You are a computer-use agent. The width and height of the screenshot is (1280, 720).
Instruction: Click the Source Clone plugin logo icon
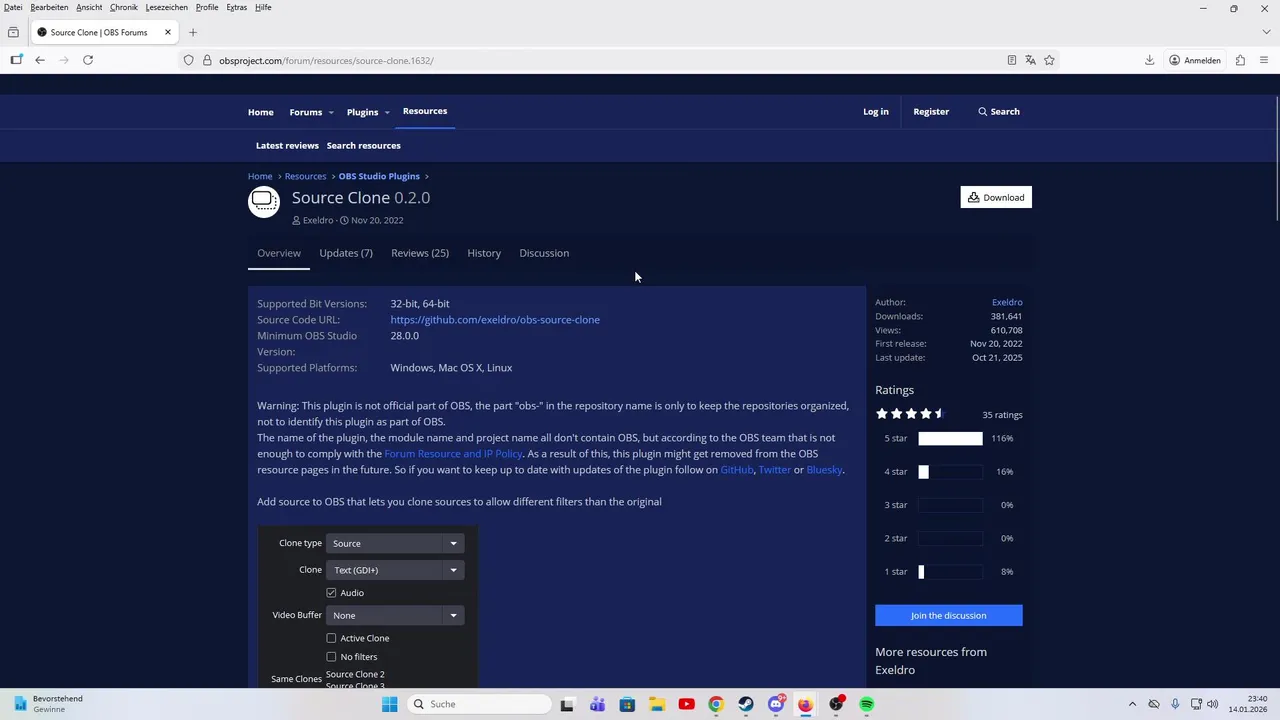[264, 202]
